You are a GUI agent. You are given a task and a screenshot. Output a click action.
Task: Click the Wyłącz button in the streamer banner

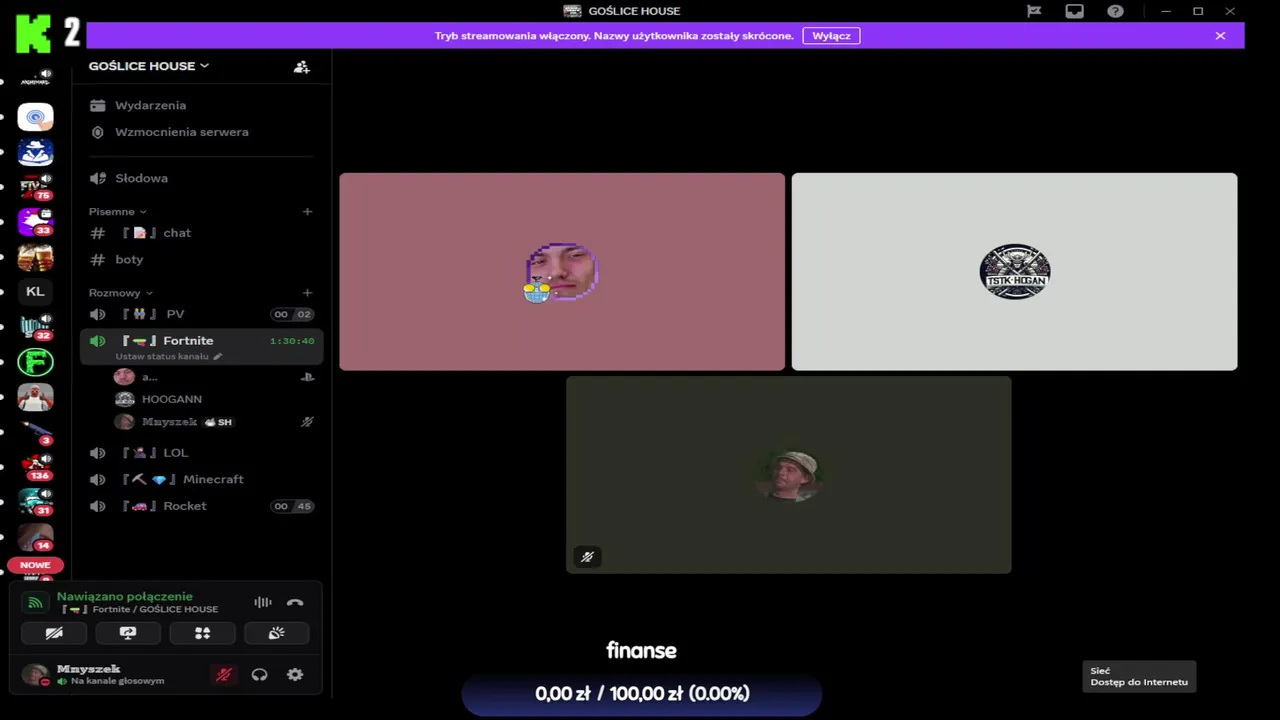[x=831, y=36]
